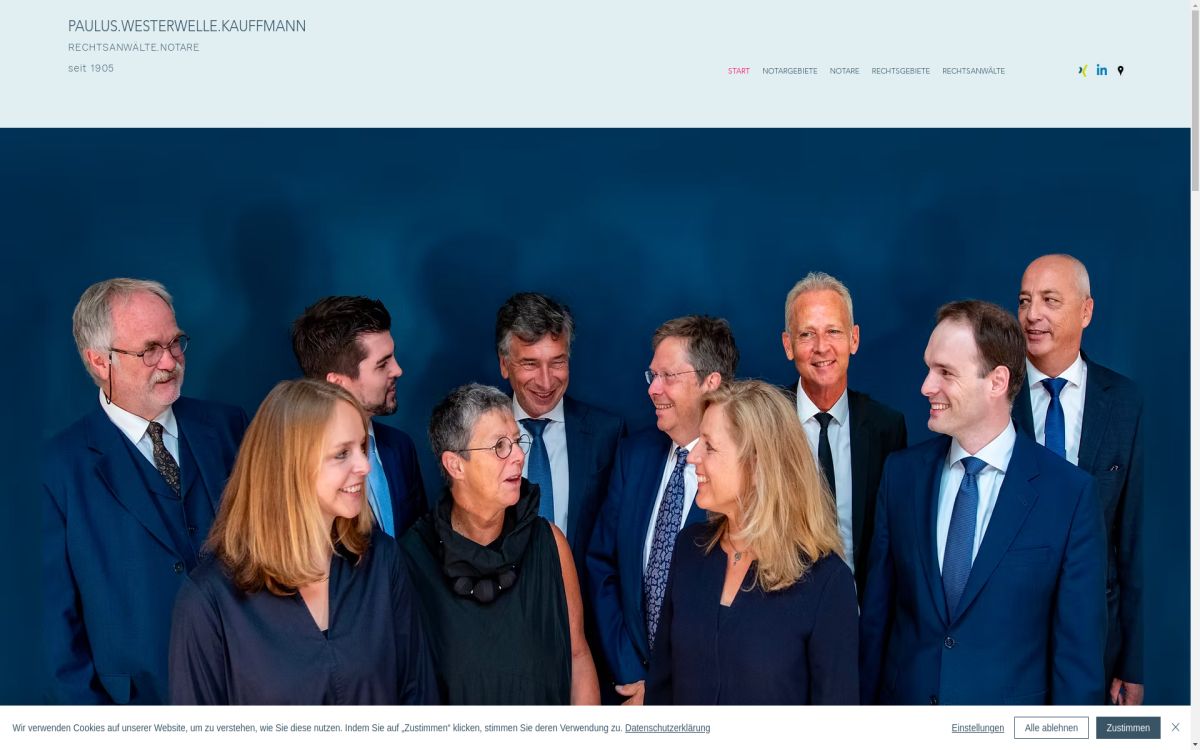Image resolution: width=1200 pixels, height=750 pixels.
Task: Navigate to the RECHTSANWÄLTE page
Action: click(x=973, y=71)
